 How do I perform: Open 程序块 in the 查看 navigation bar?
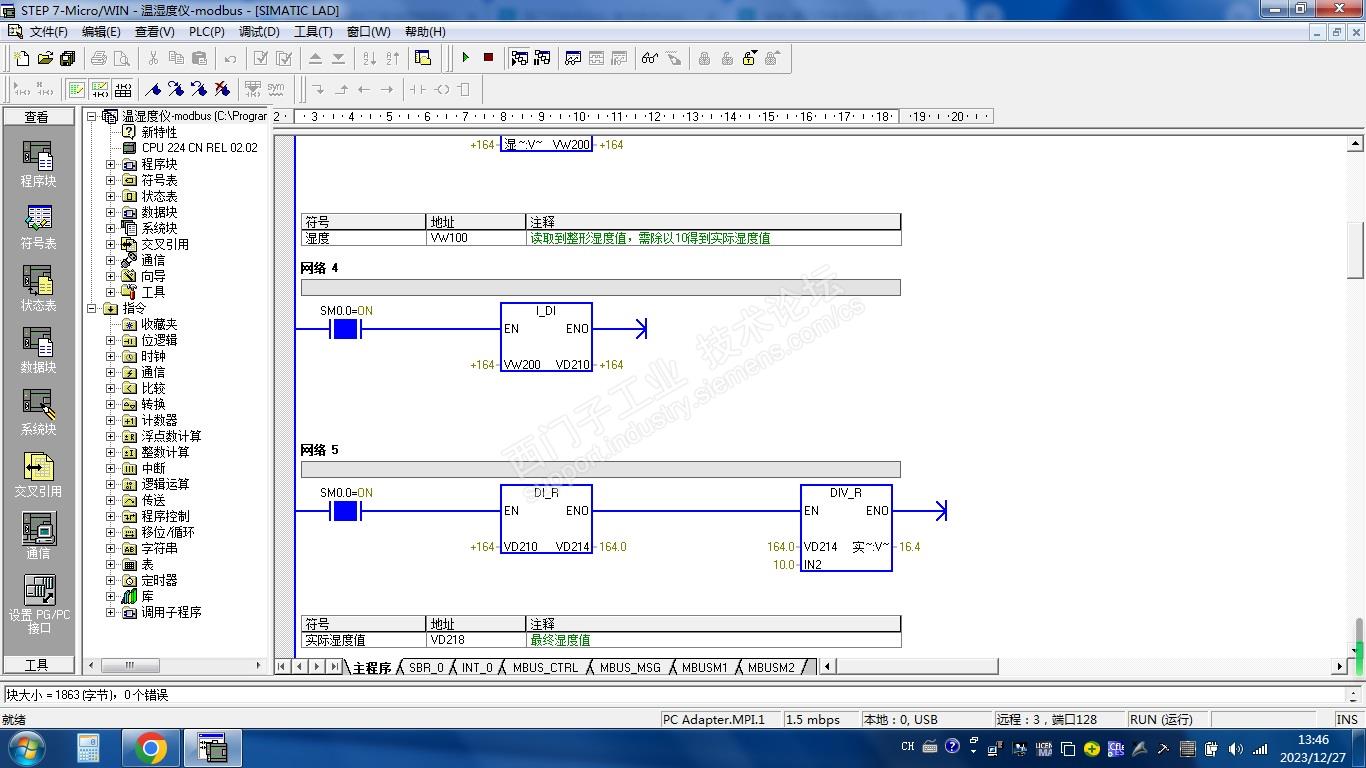point(38,164)
